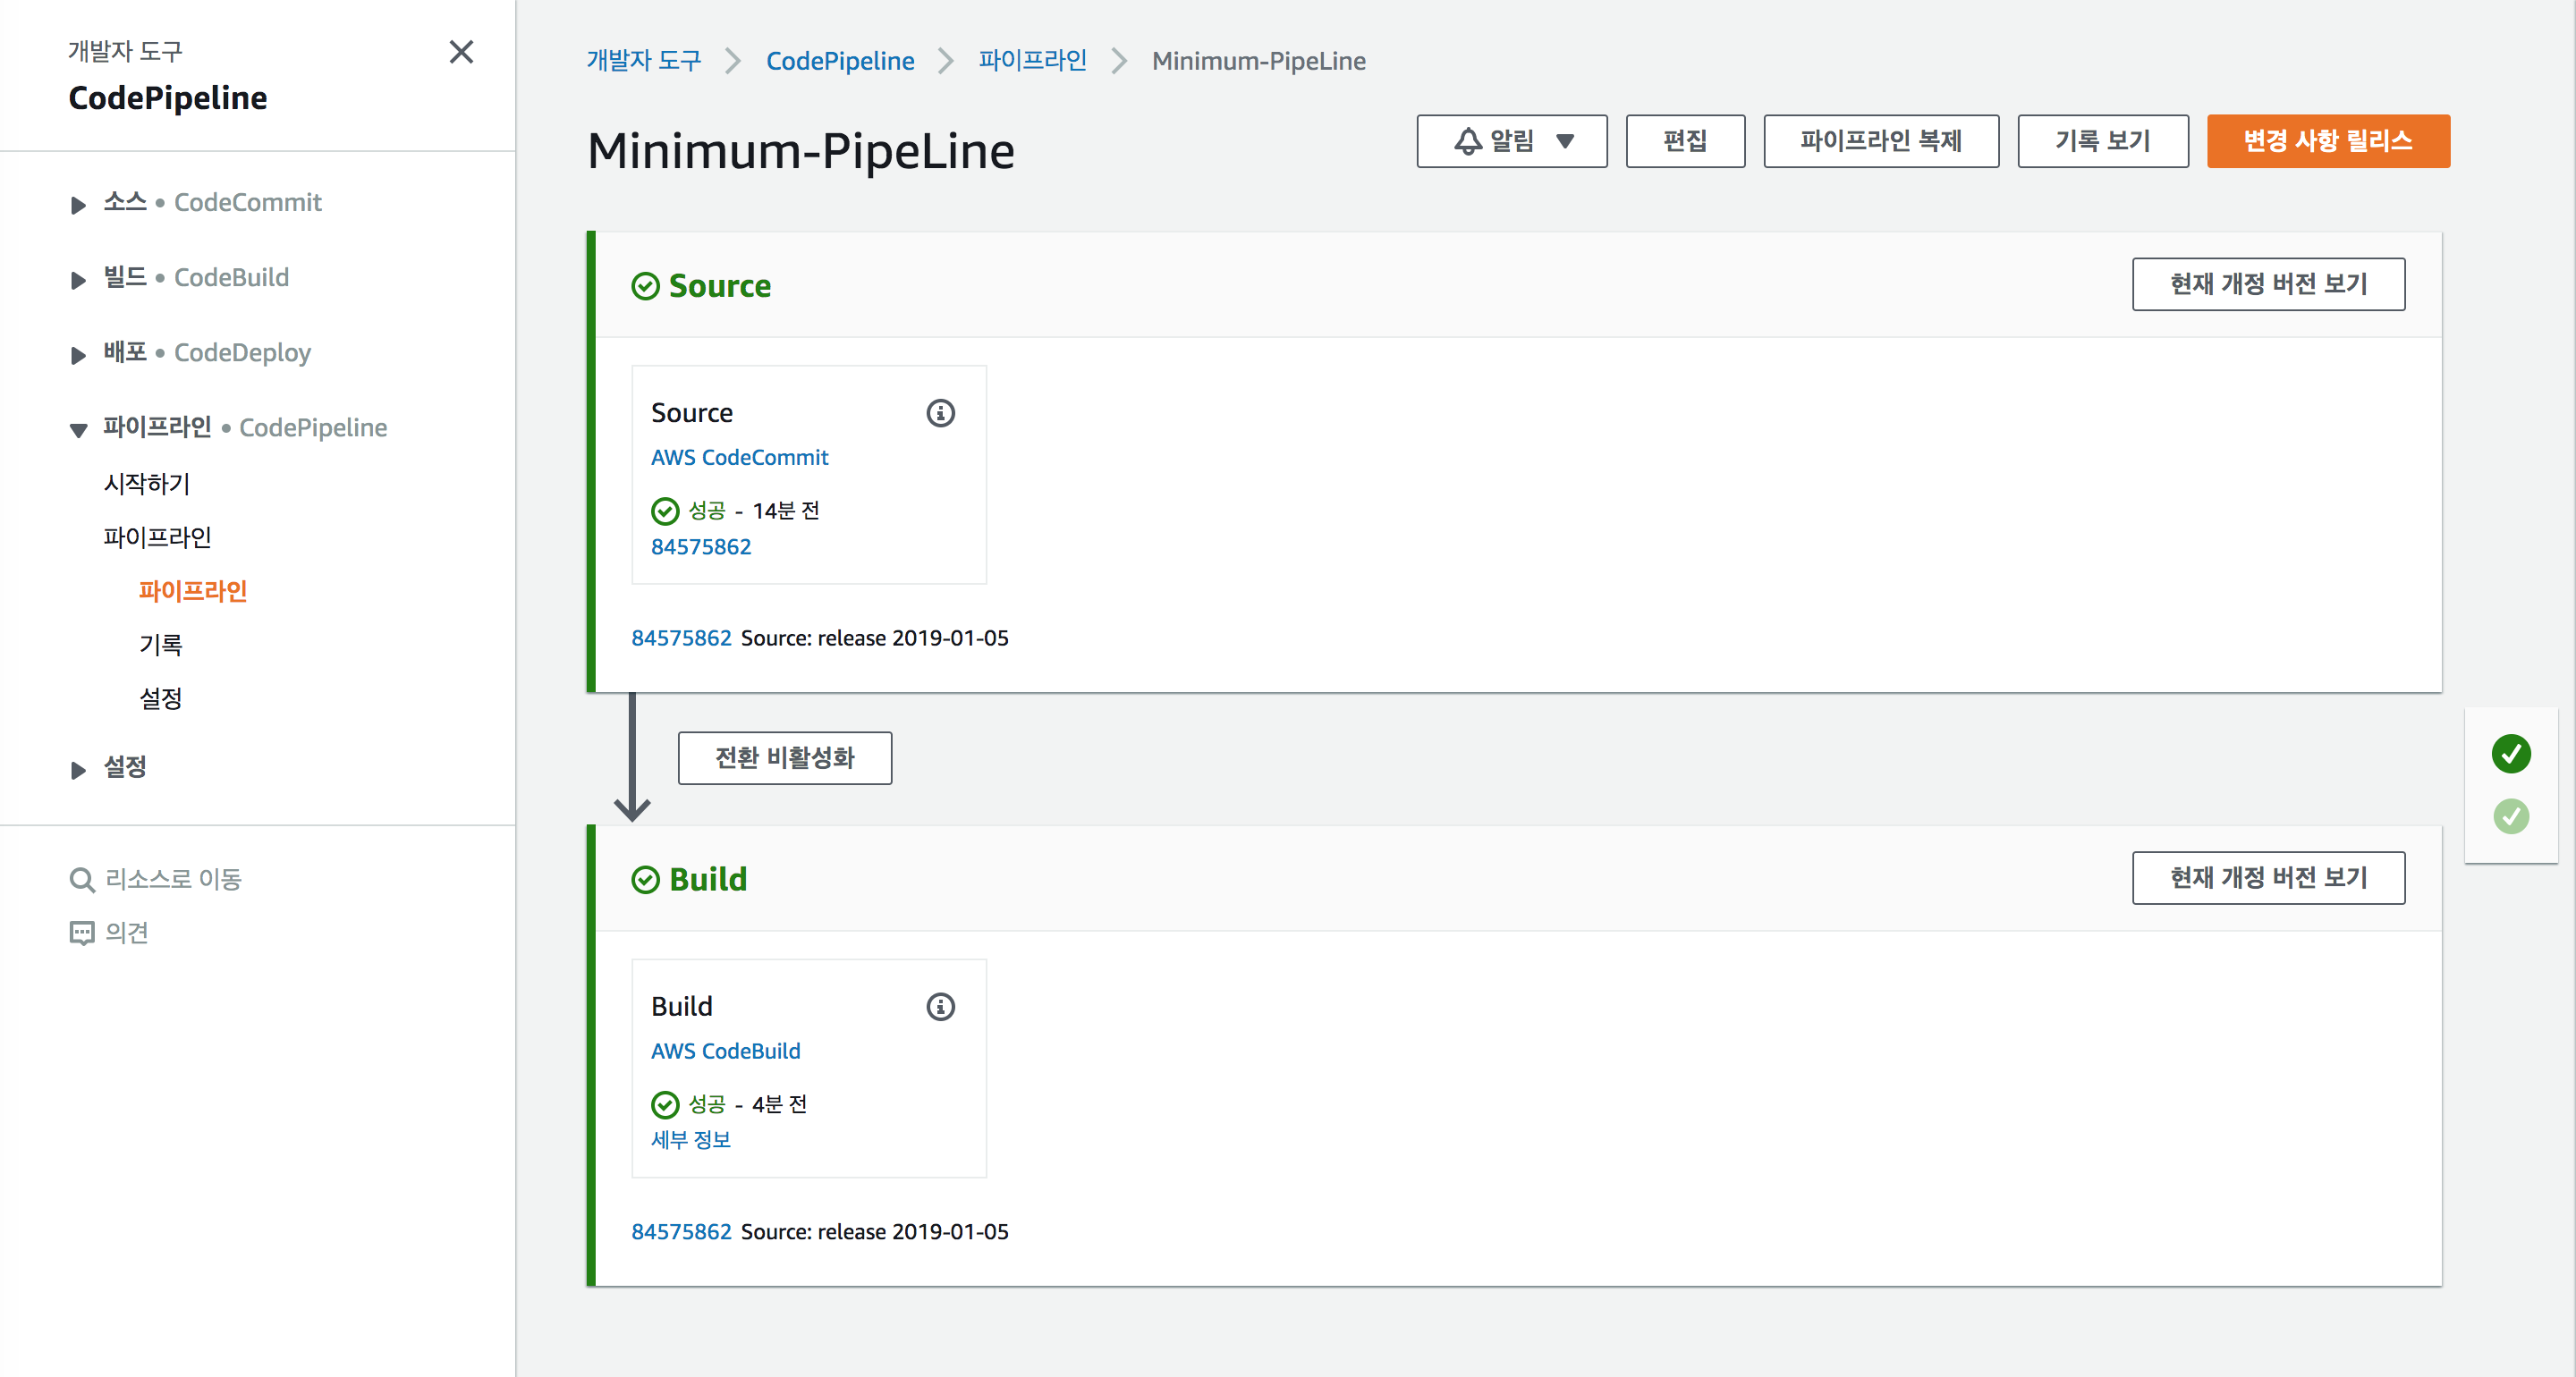Disable transition with 전환 비활성화 button
Viewport: 2576px width, 1377px height.
pyautogui.click(x=784, y=758)
